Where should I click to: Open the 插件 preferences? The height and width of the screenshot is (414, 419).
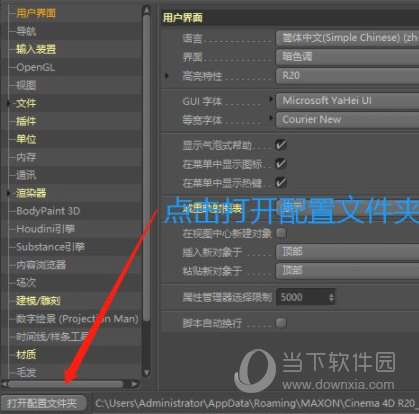pos(26,121)
